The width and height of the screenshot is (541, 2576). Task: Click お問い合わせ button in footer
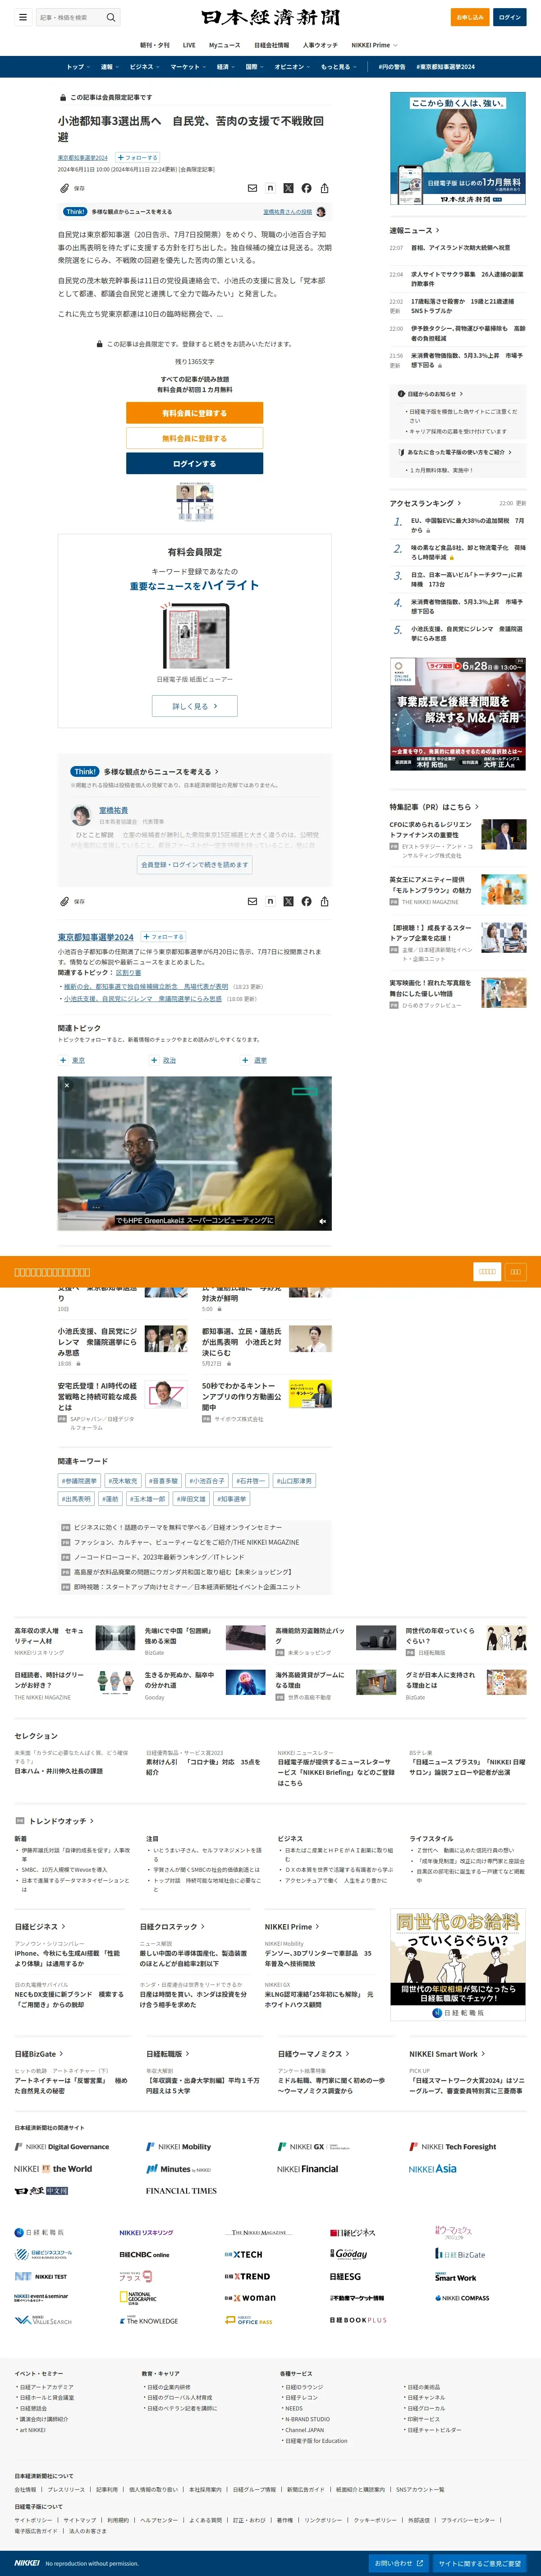tap(398, 2563)
